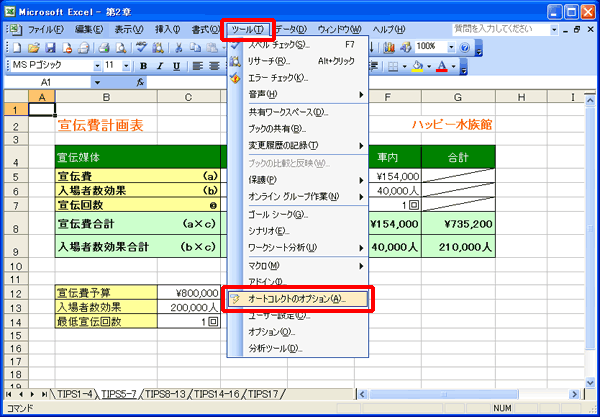
Task: Click the vertical scrollbar down arrow
Action: click(x=590, y=382)
